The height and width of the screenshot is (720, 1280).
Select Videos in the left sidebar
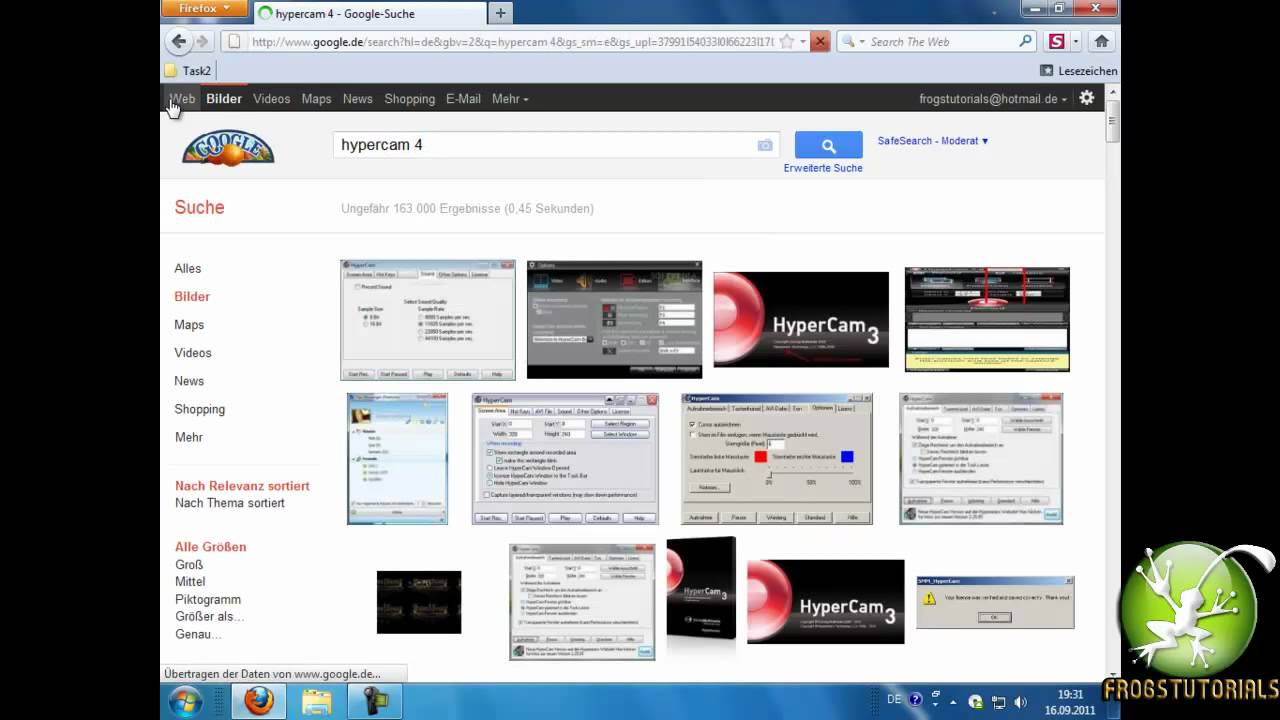pos(193,353)
